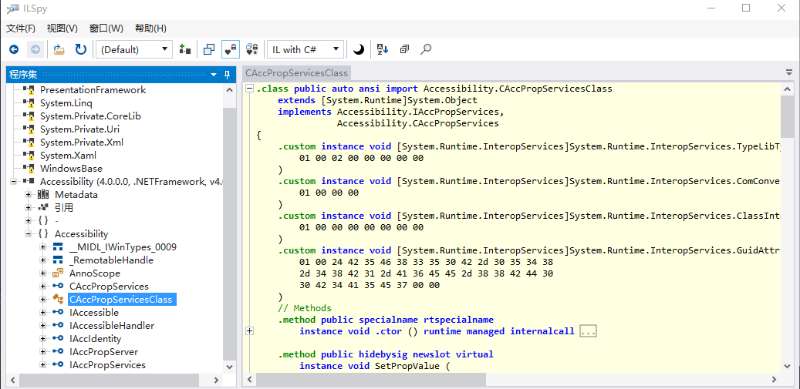
Task: Toggle the show all members filter
Action: click(x=252, y=50)
